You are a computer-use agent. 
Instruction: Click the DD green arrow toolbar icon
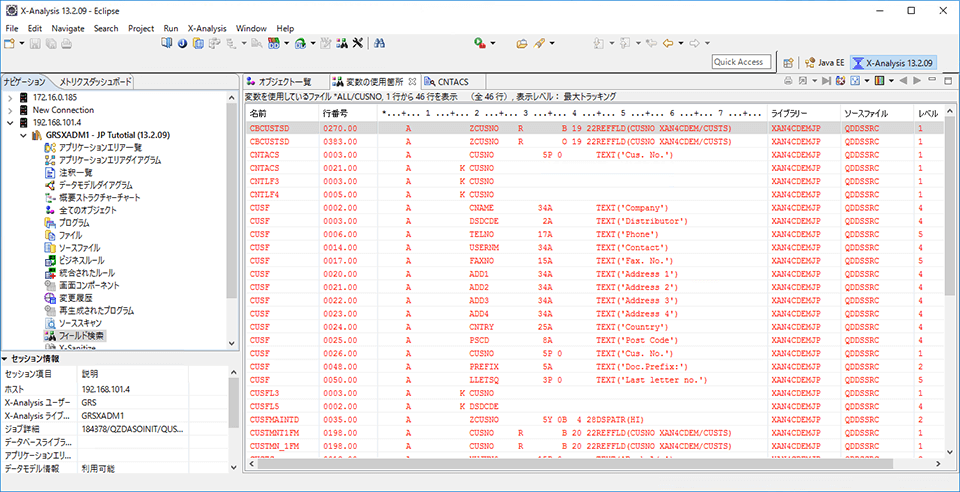coord(300,43)
